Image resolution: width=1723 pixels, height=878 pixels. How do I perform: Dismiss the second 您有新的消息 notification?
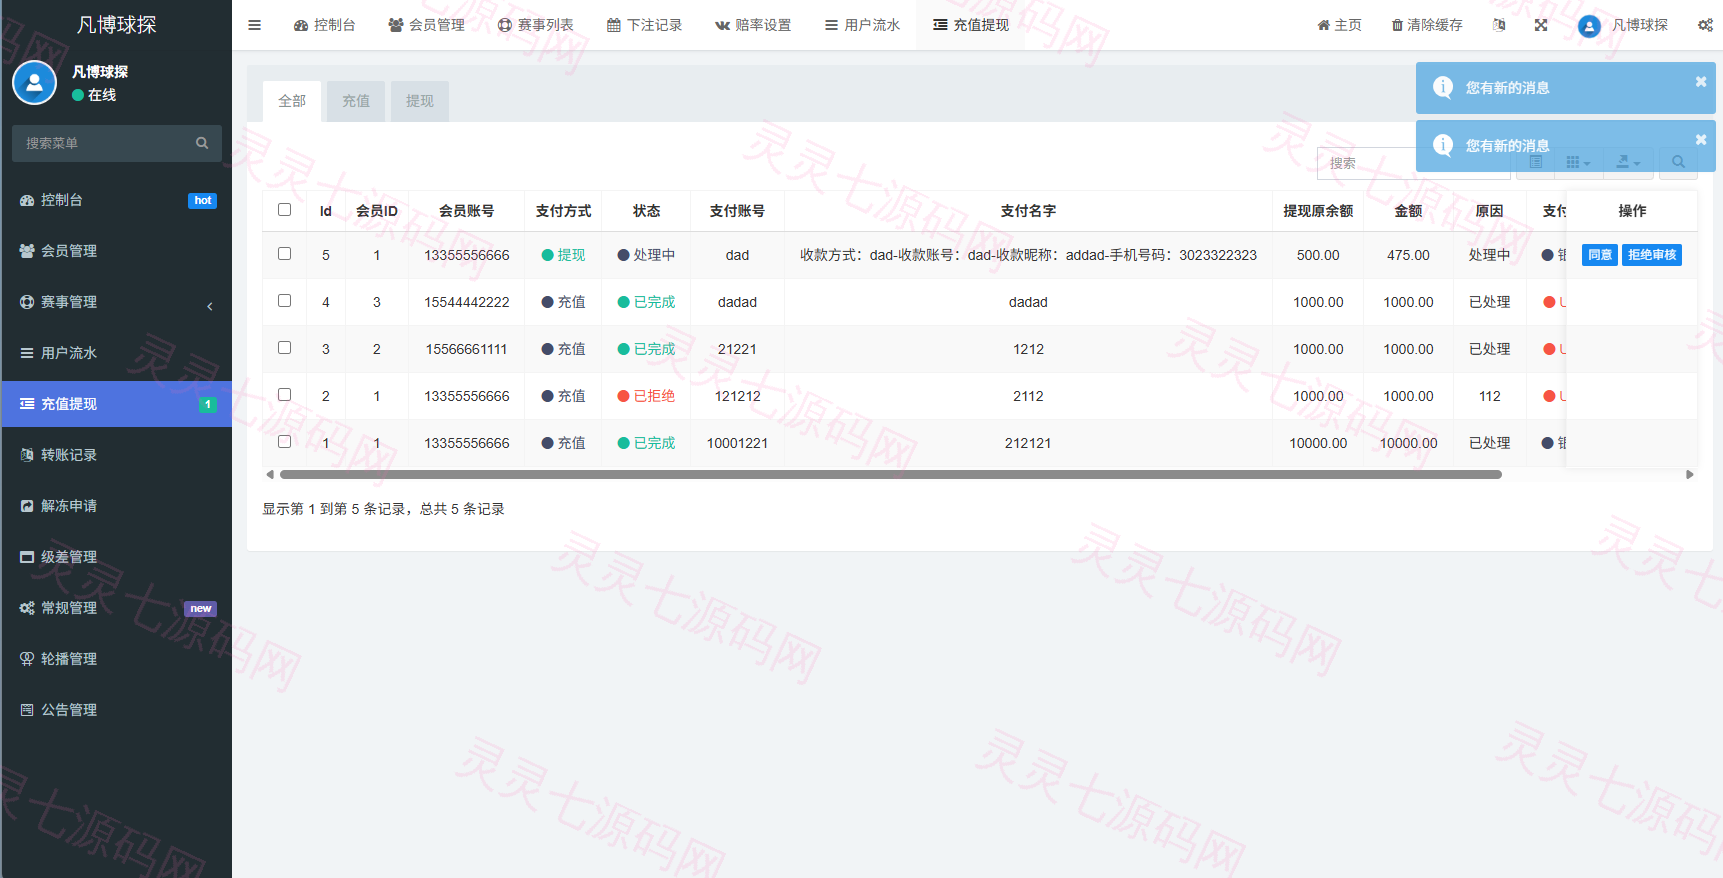(x=1701, y=140)
